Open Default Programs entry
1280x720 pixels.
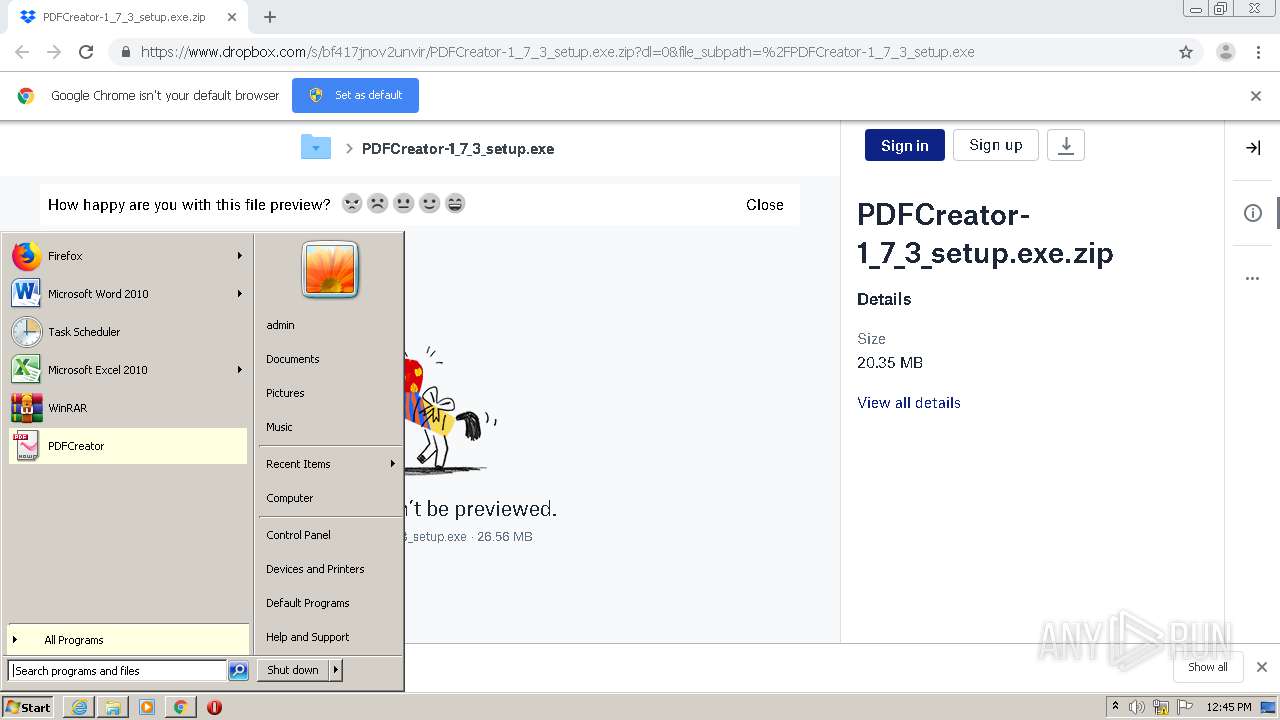(x=307, y=603)
